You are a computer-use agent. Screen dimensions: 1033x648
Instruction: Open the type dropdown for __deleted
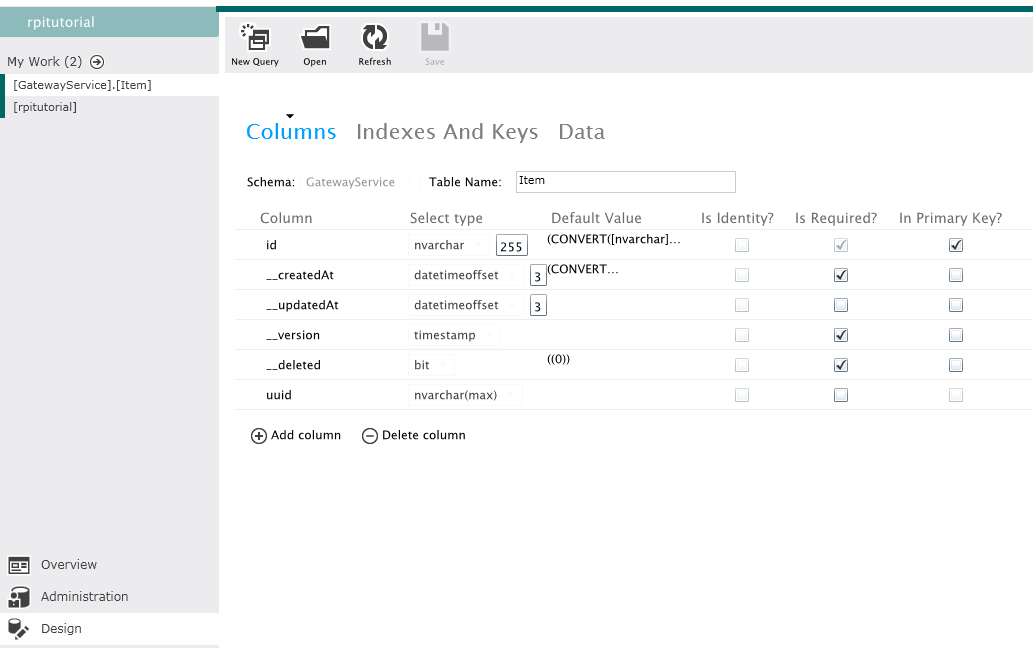click(444, 365)
